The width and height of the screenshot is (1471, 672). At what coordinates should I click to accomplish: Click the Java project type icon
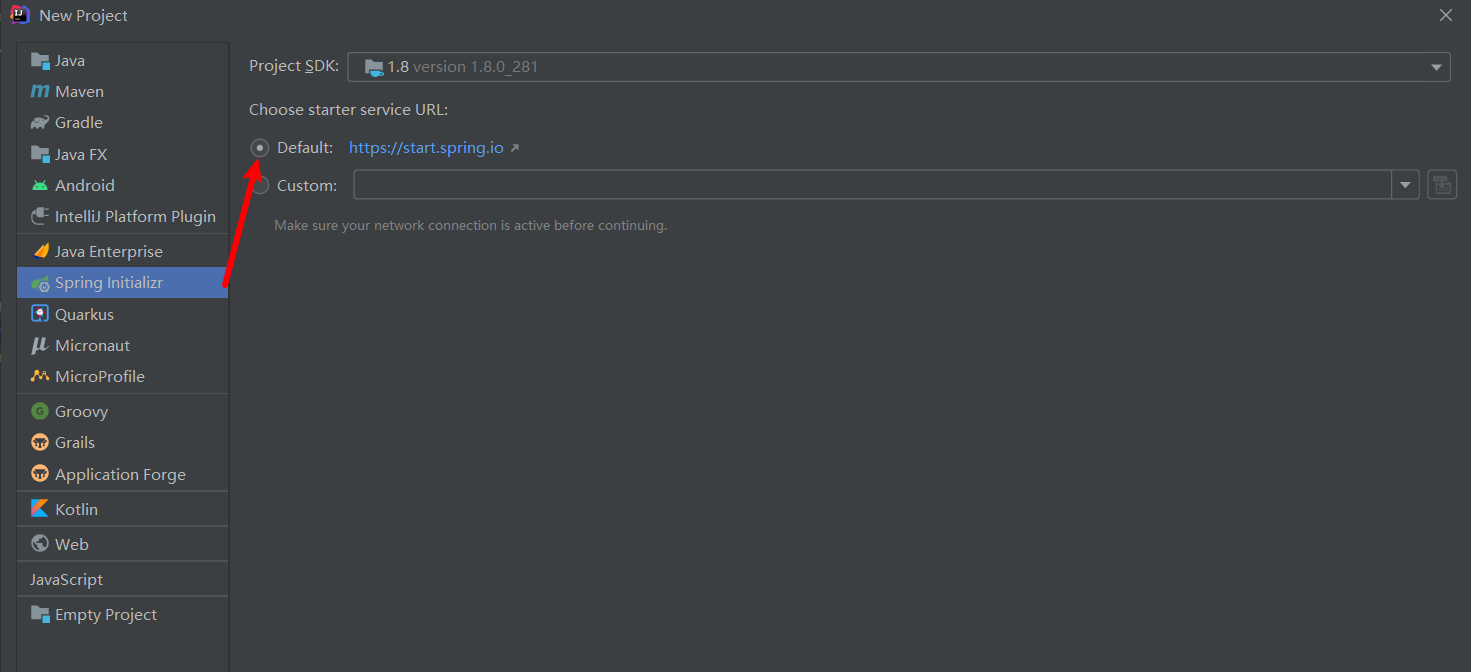(40, 60)
